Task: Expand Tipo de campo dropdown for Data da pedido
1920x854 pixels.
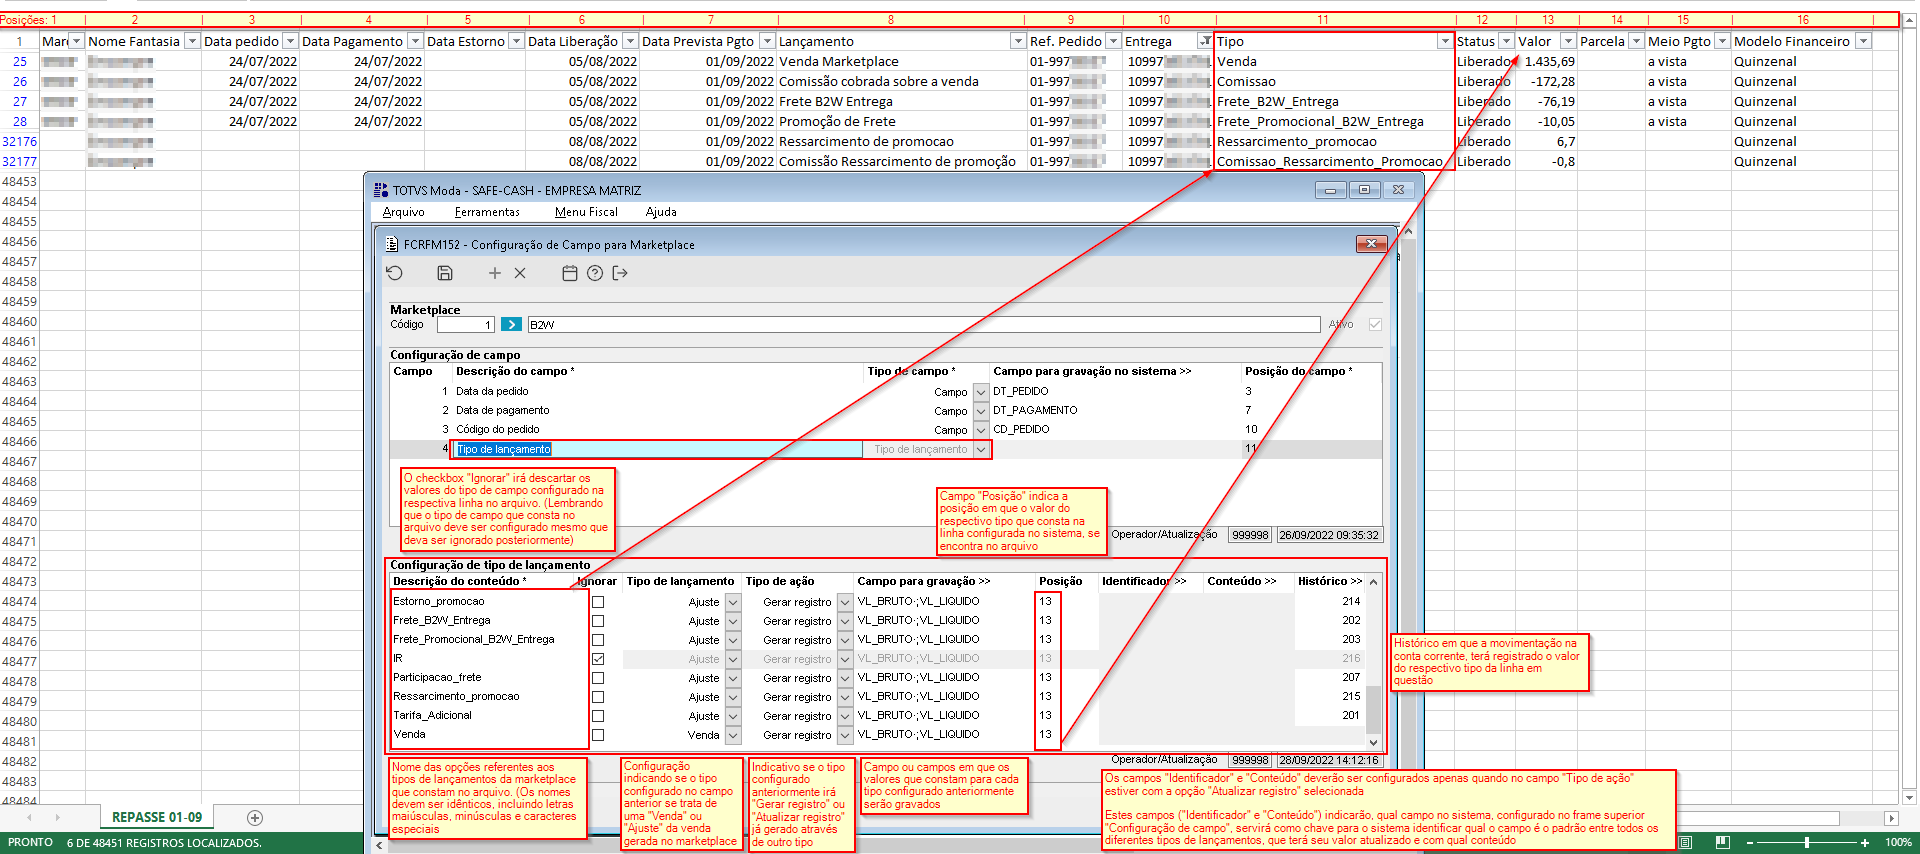Action: (x=981, y=392)
